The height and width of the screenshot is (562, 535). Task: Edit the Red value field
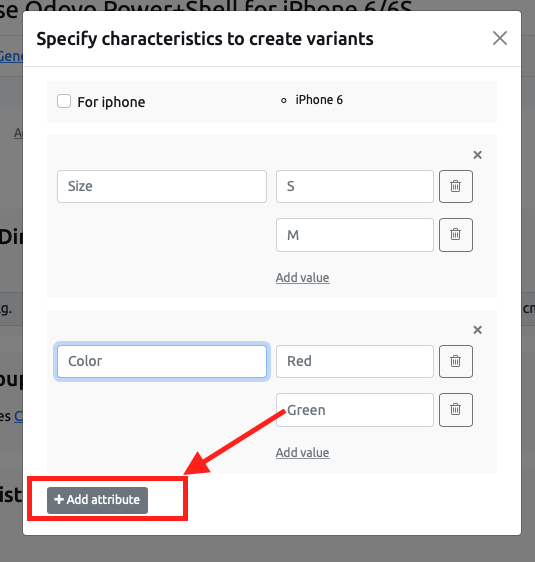(x=355, y=361)
